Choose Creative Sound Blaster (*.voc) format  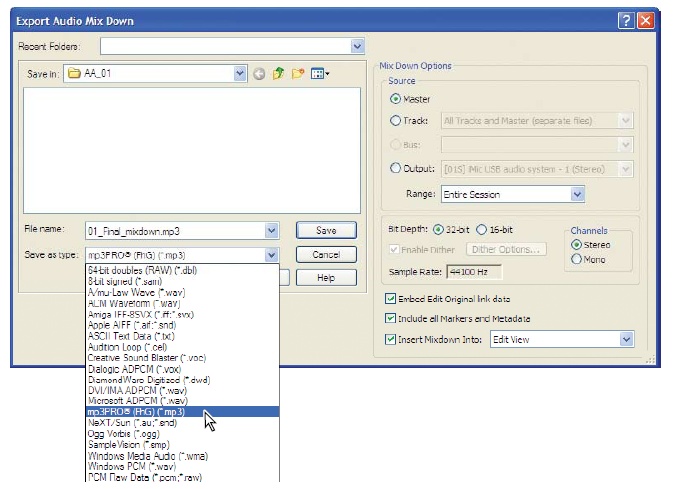click(x=182, y=358)
